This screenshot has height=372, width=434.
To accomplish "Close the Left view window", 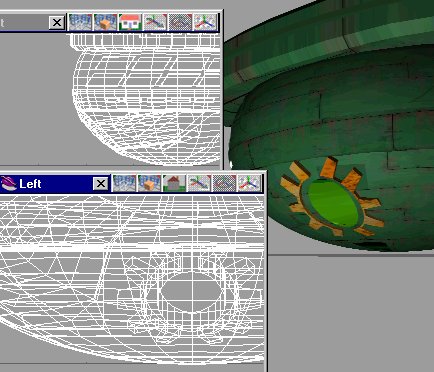I will [x=101, y=183].
